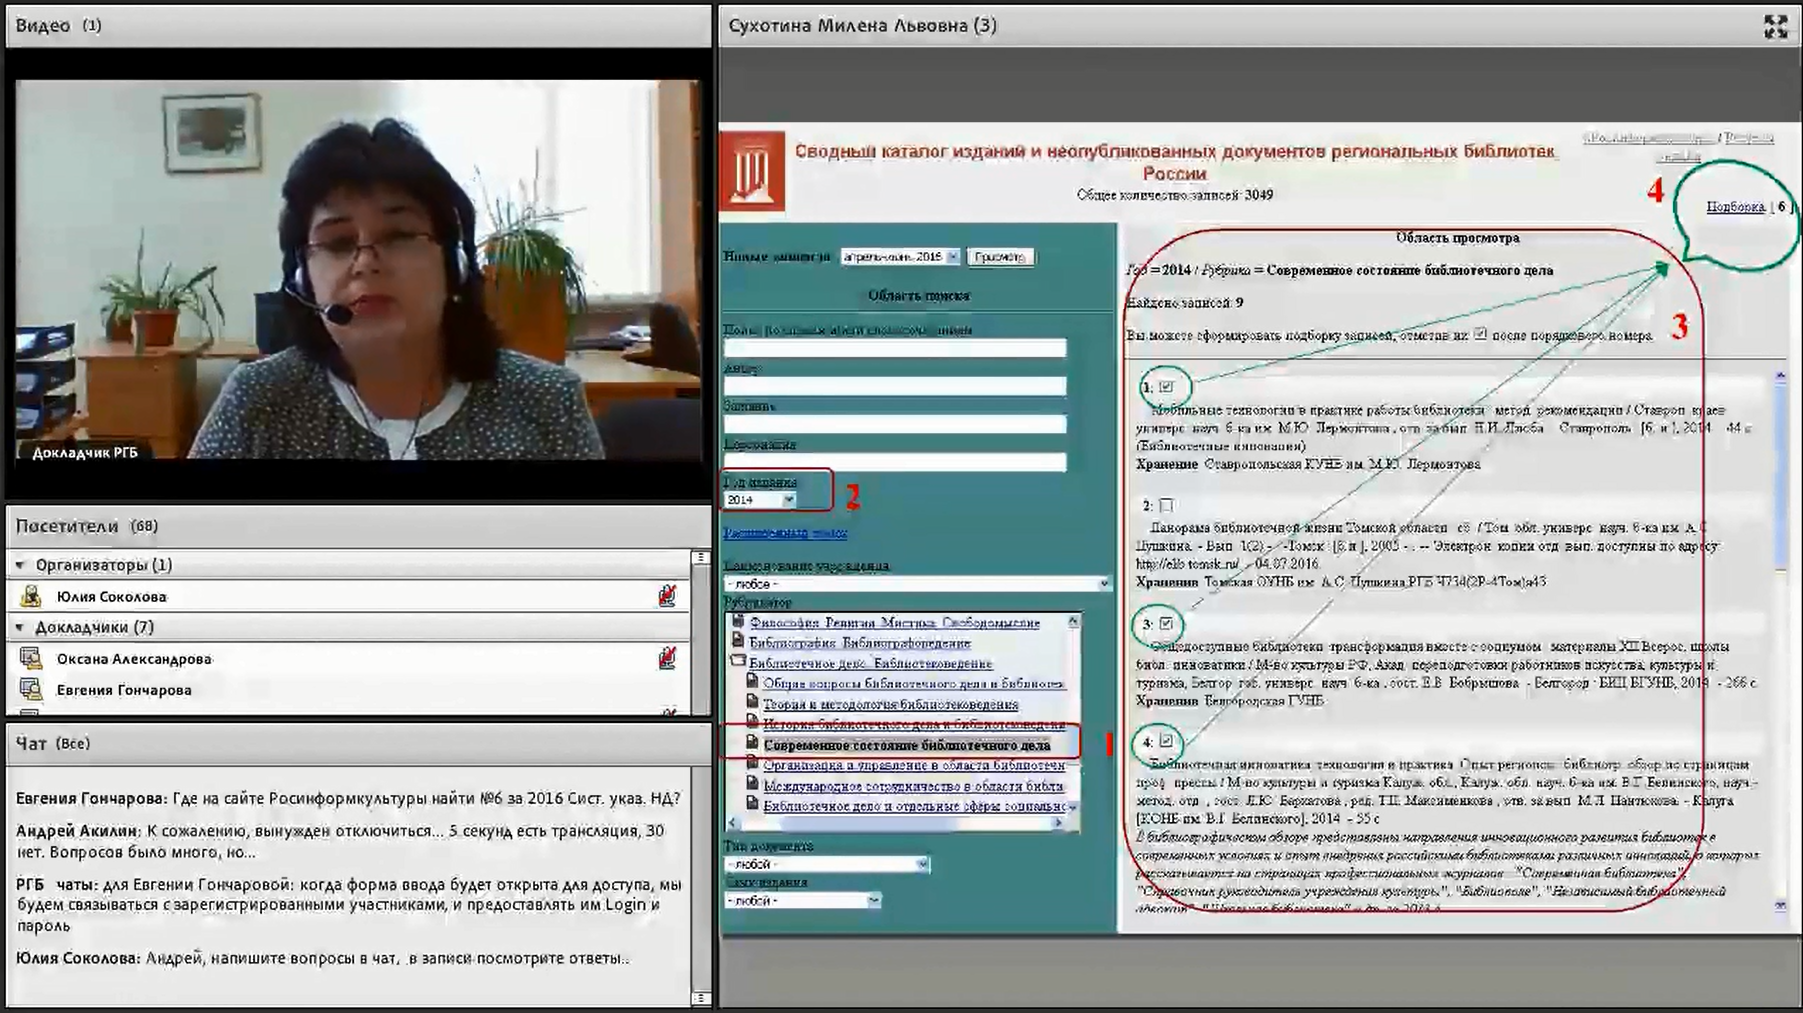Open the Подборка link

click(x=1735, y=207)
